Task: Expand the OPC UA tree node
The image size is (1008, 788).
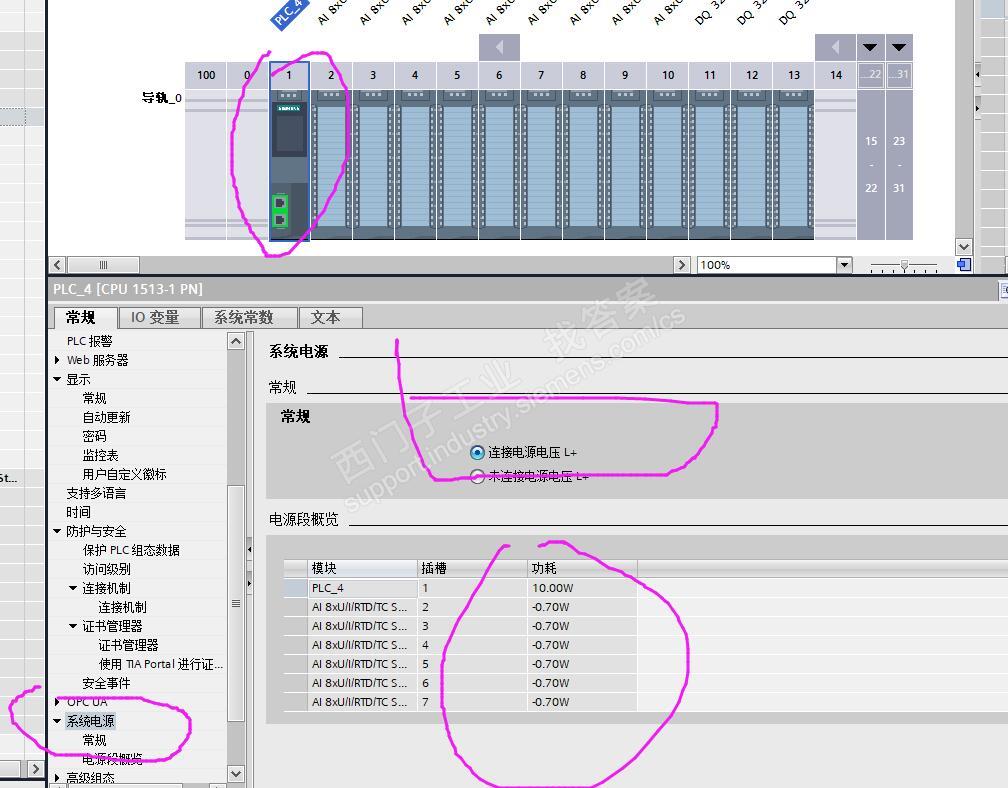Action: 57,702
